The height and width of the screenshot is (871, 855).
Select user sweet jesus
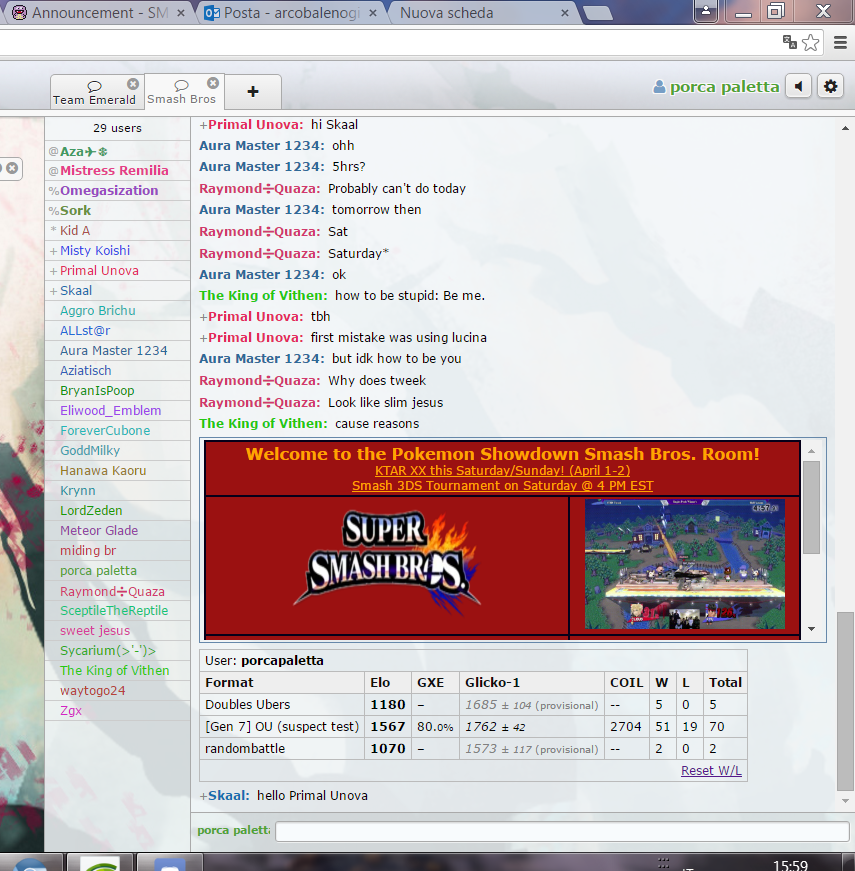point(117,630)
